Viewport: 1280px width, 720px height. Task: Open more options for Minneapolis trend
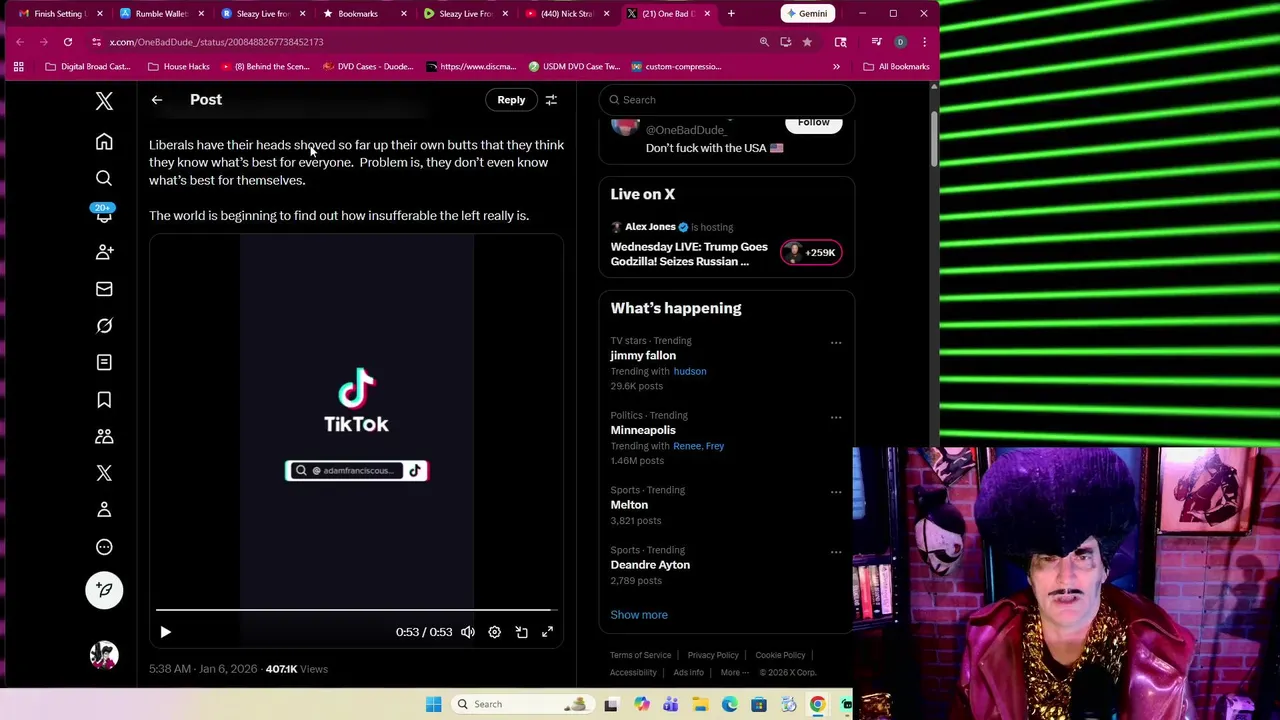836,417
